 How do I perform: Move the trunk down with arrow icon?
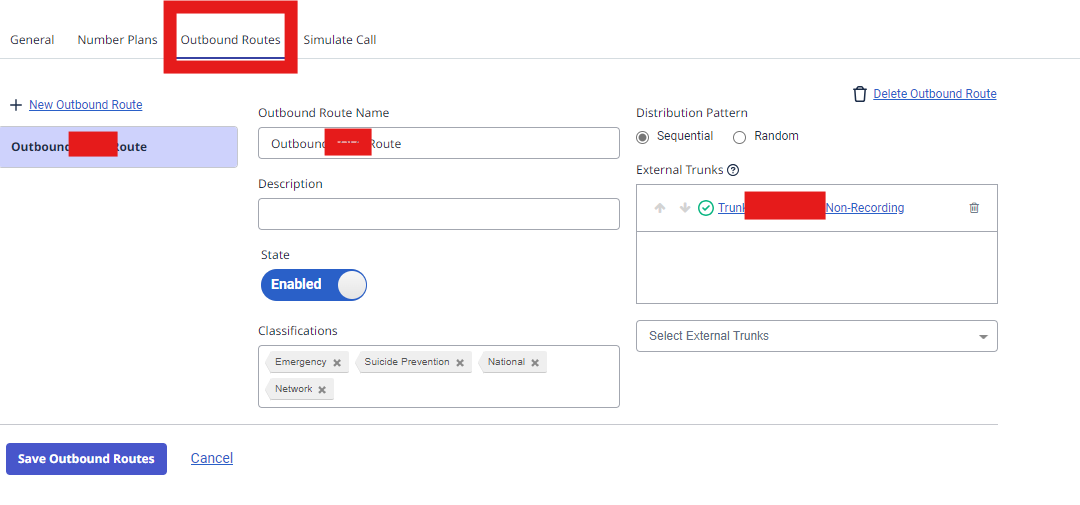pyautogui.click(x=685, y=208)
